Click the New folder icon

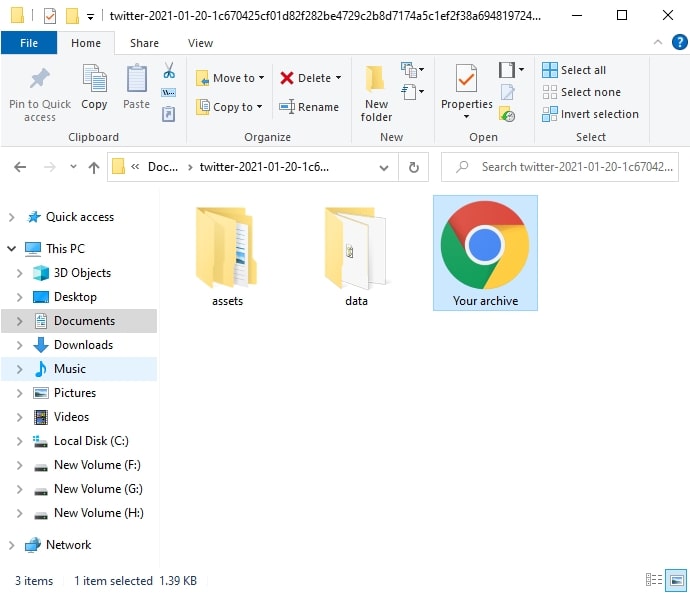point(375,79)
